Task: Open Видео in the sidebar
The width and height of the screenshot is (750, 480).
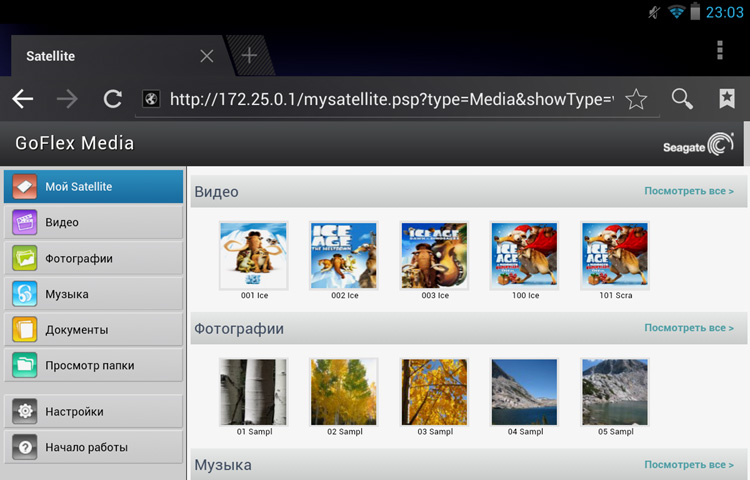Action: 93,222
